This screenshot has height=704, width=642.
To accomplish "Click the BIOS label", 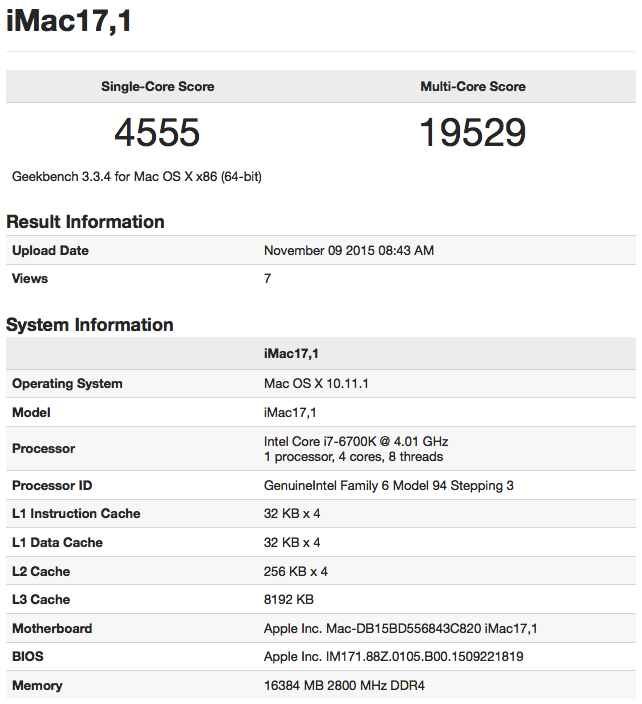I will click(28, 656).
